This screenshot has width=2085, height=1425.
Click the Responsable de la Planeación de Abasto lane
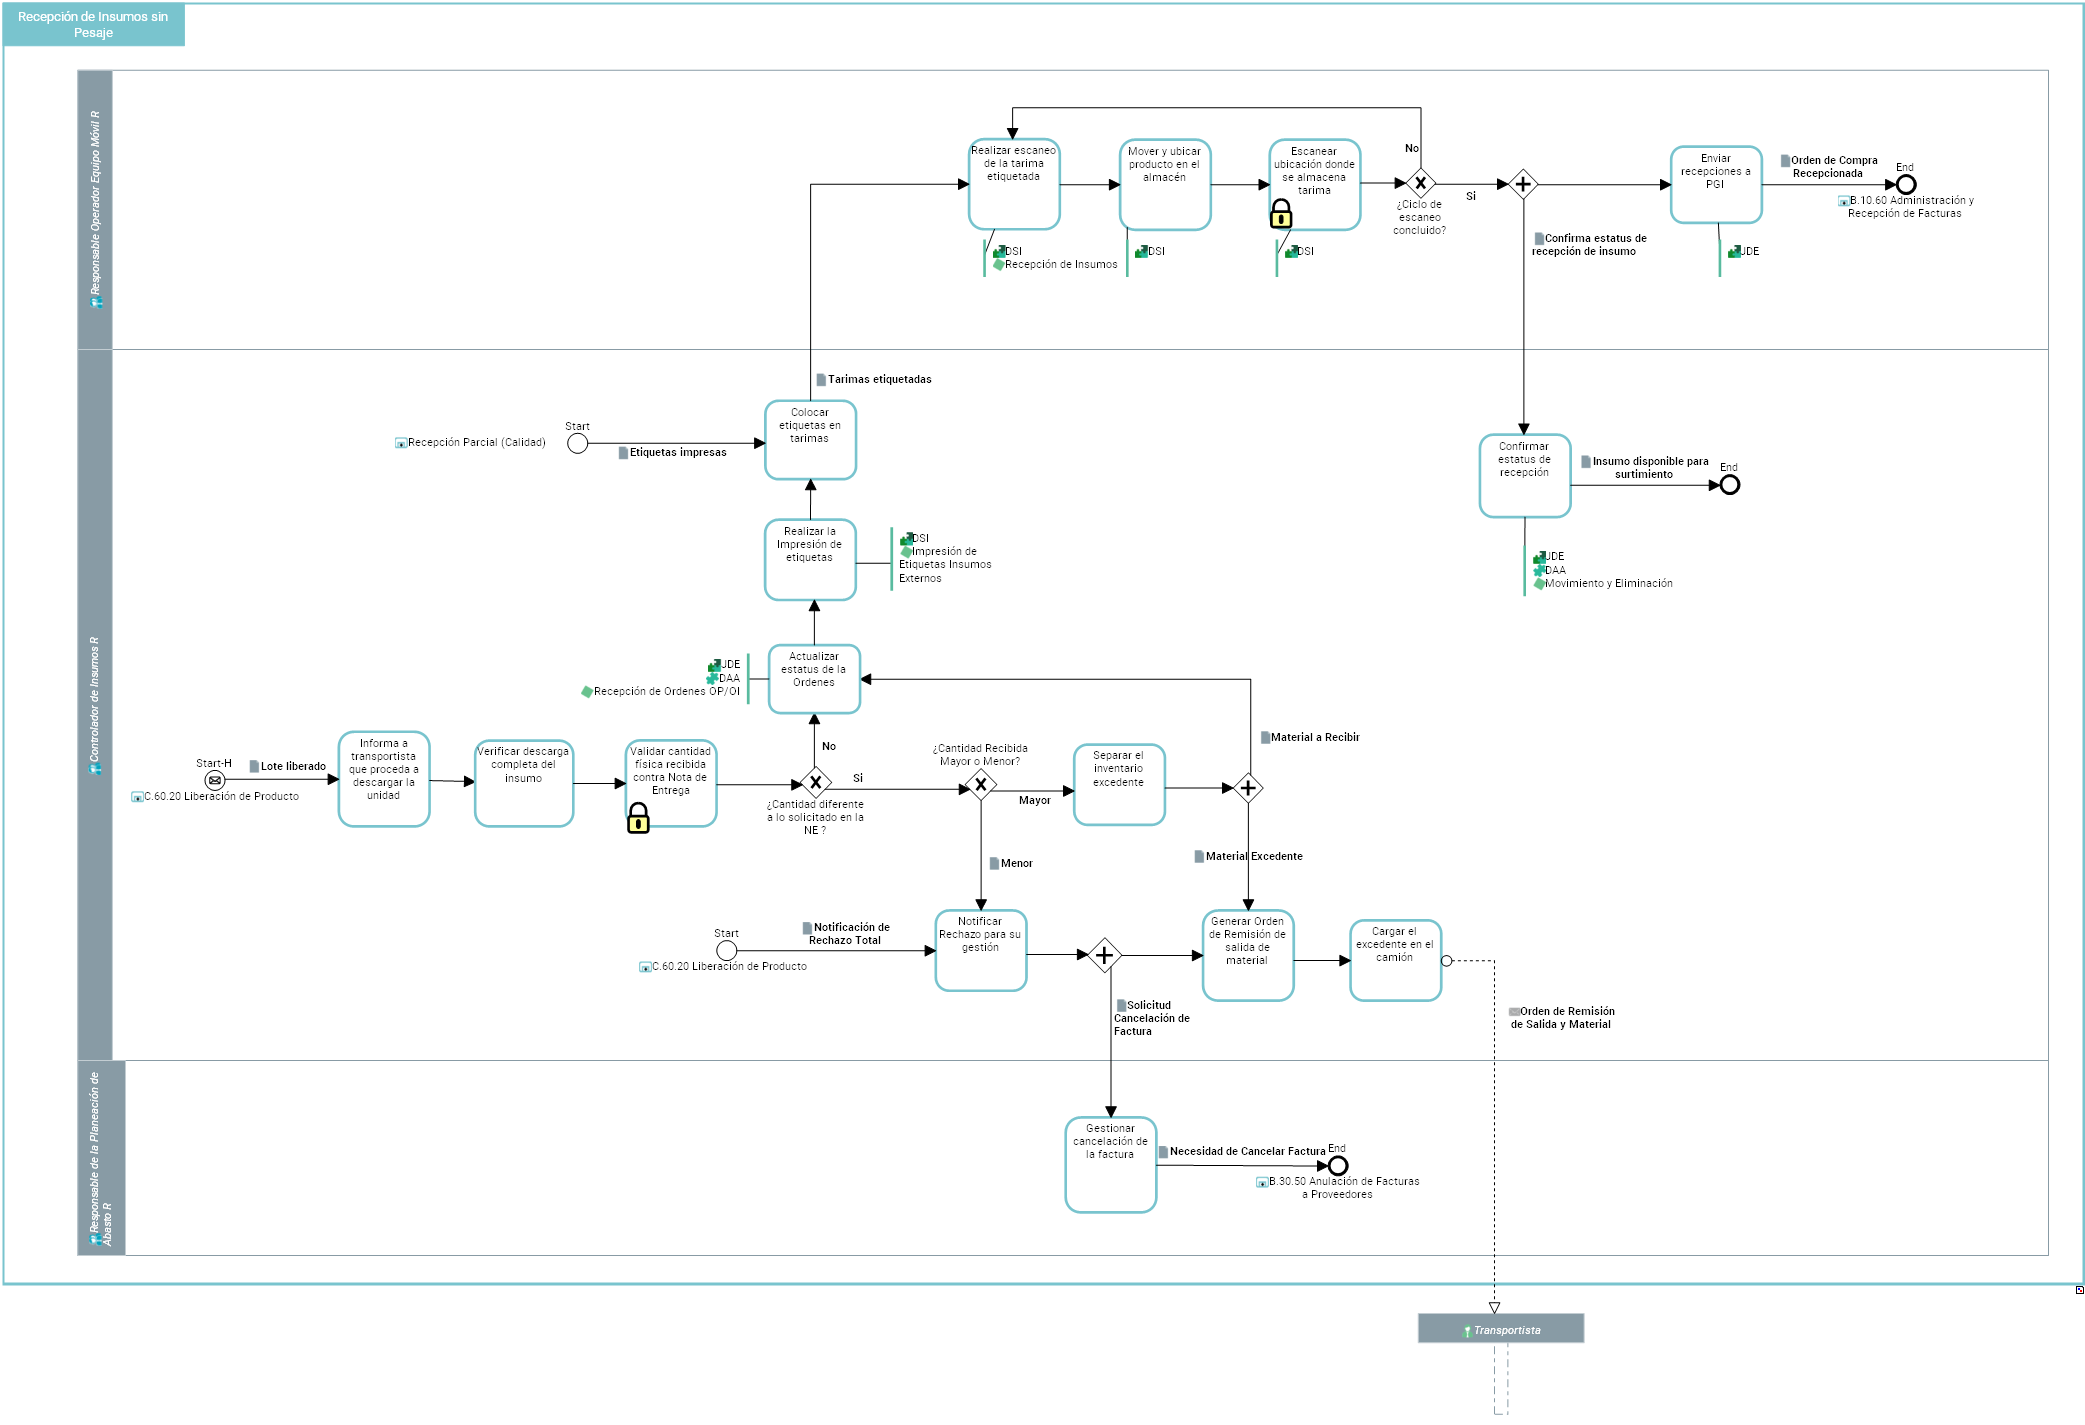(x=101, y=1158)
